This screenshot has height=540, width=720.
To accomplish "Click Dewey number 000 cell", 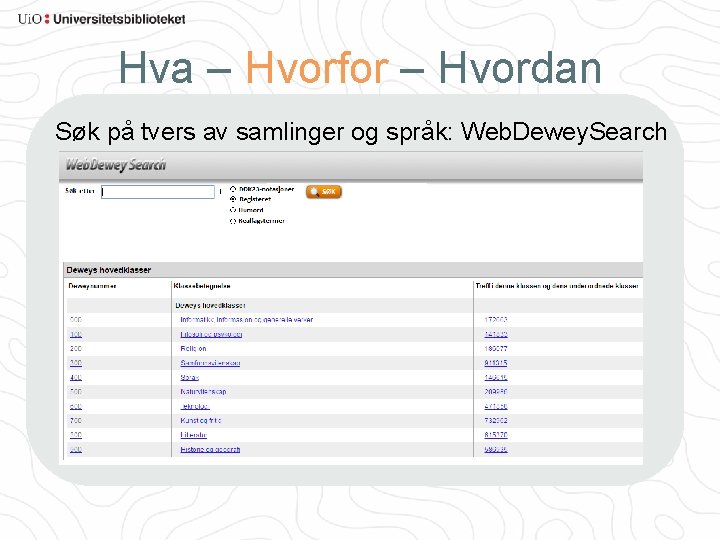I will [76, 320].
